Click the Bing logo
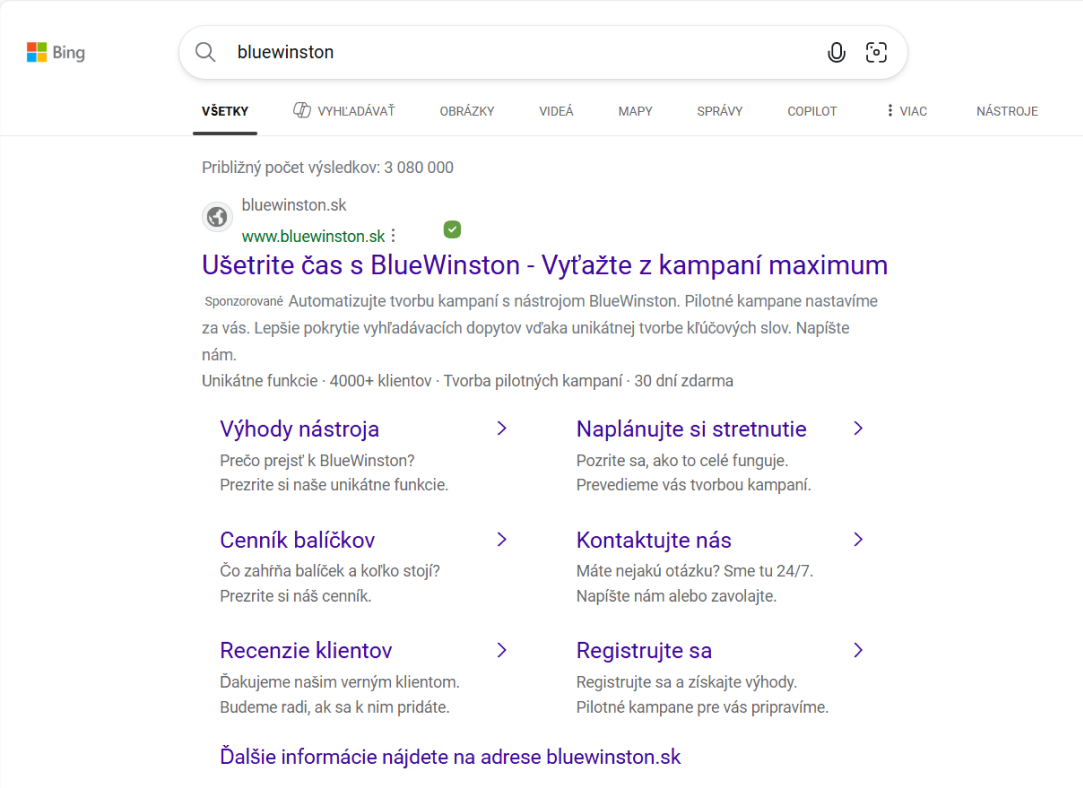The image size is (1083, 788). [56, 53]
